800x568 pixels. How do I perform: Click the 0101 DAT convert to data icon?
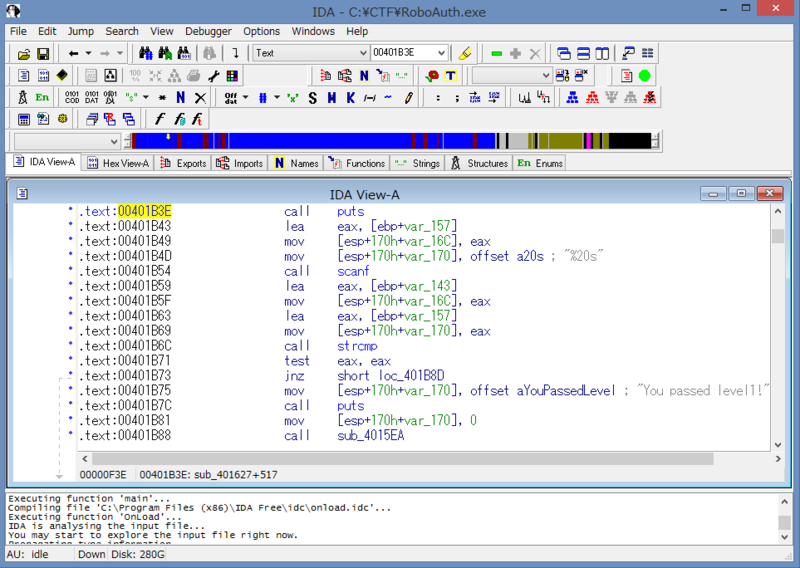click(x=92, y=97)
